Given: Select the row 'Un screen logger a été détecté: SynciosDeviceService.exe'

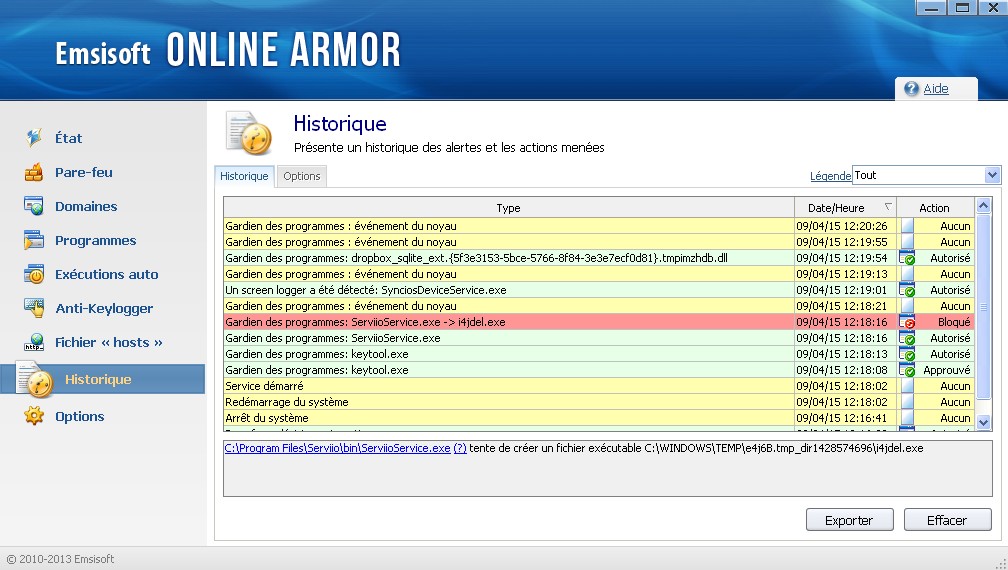Looking at the screenshot, I should (x=598, y=290).
